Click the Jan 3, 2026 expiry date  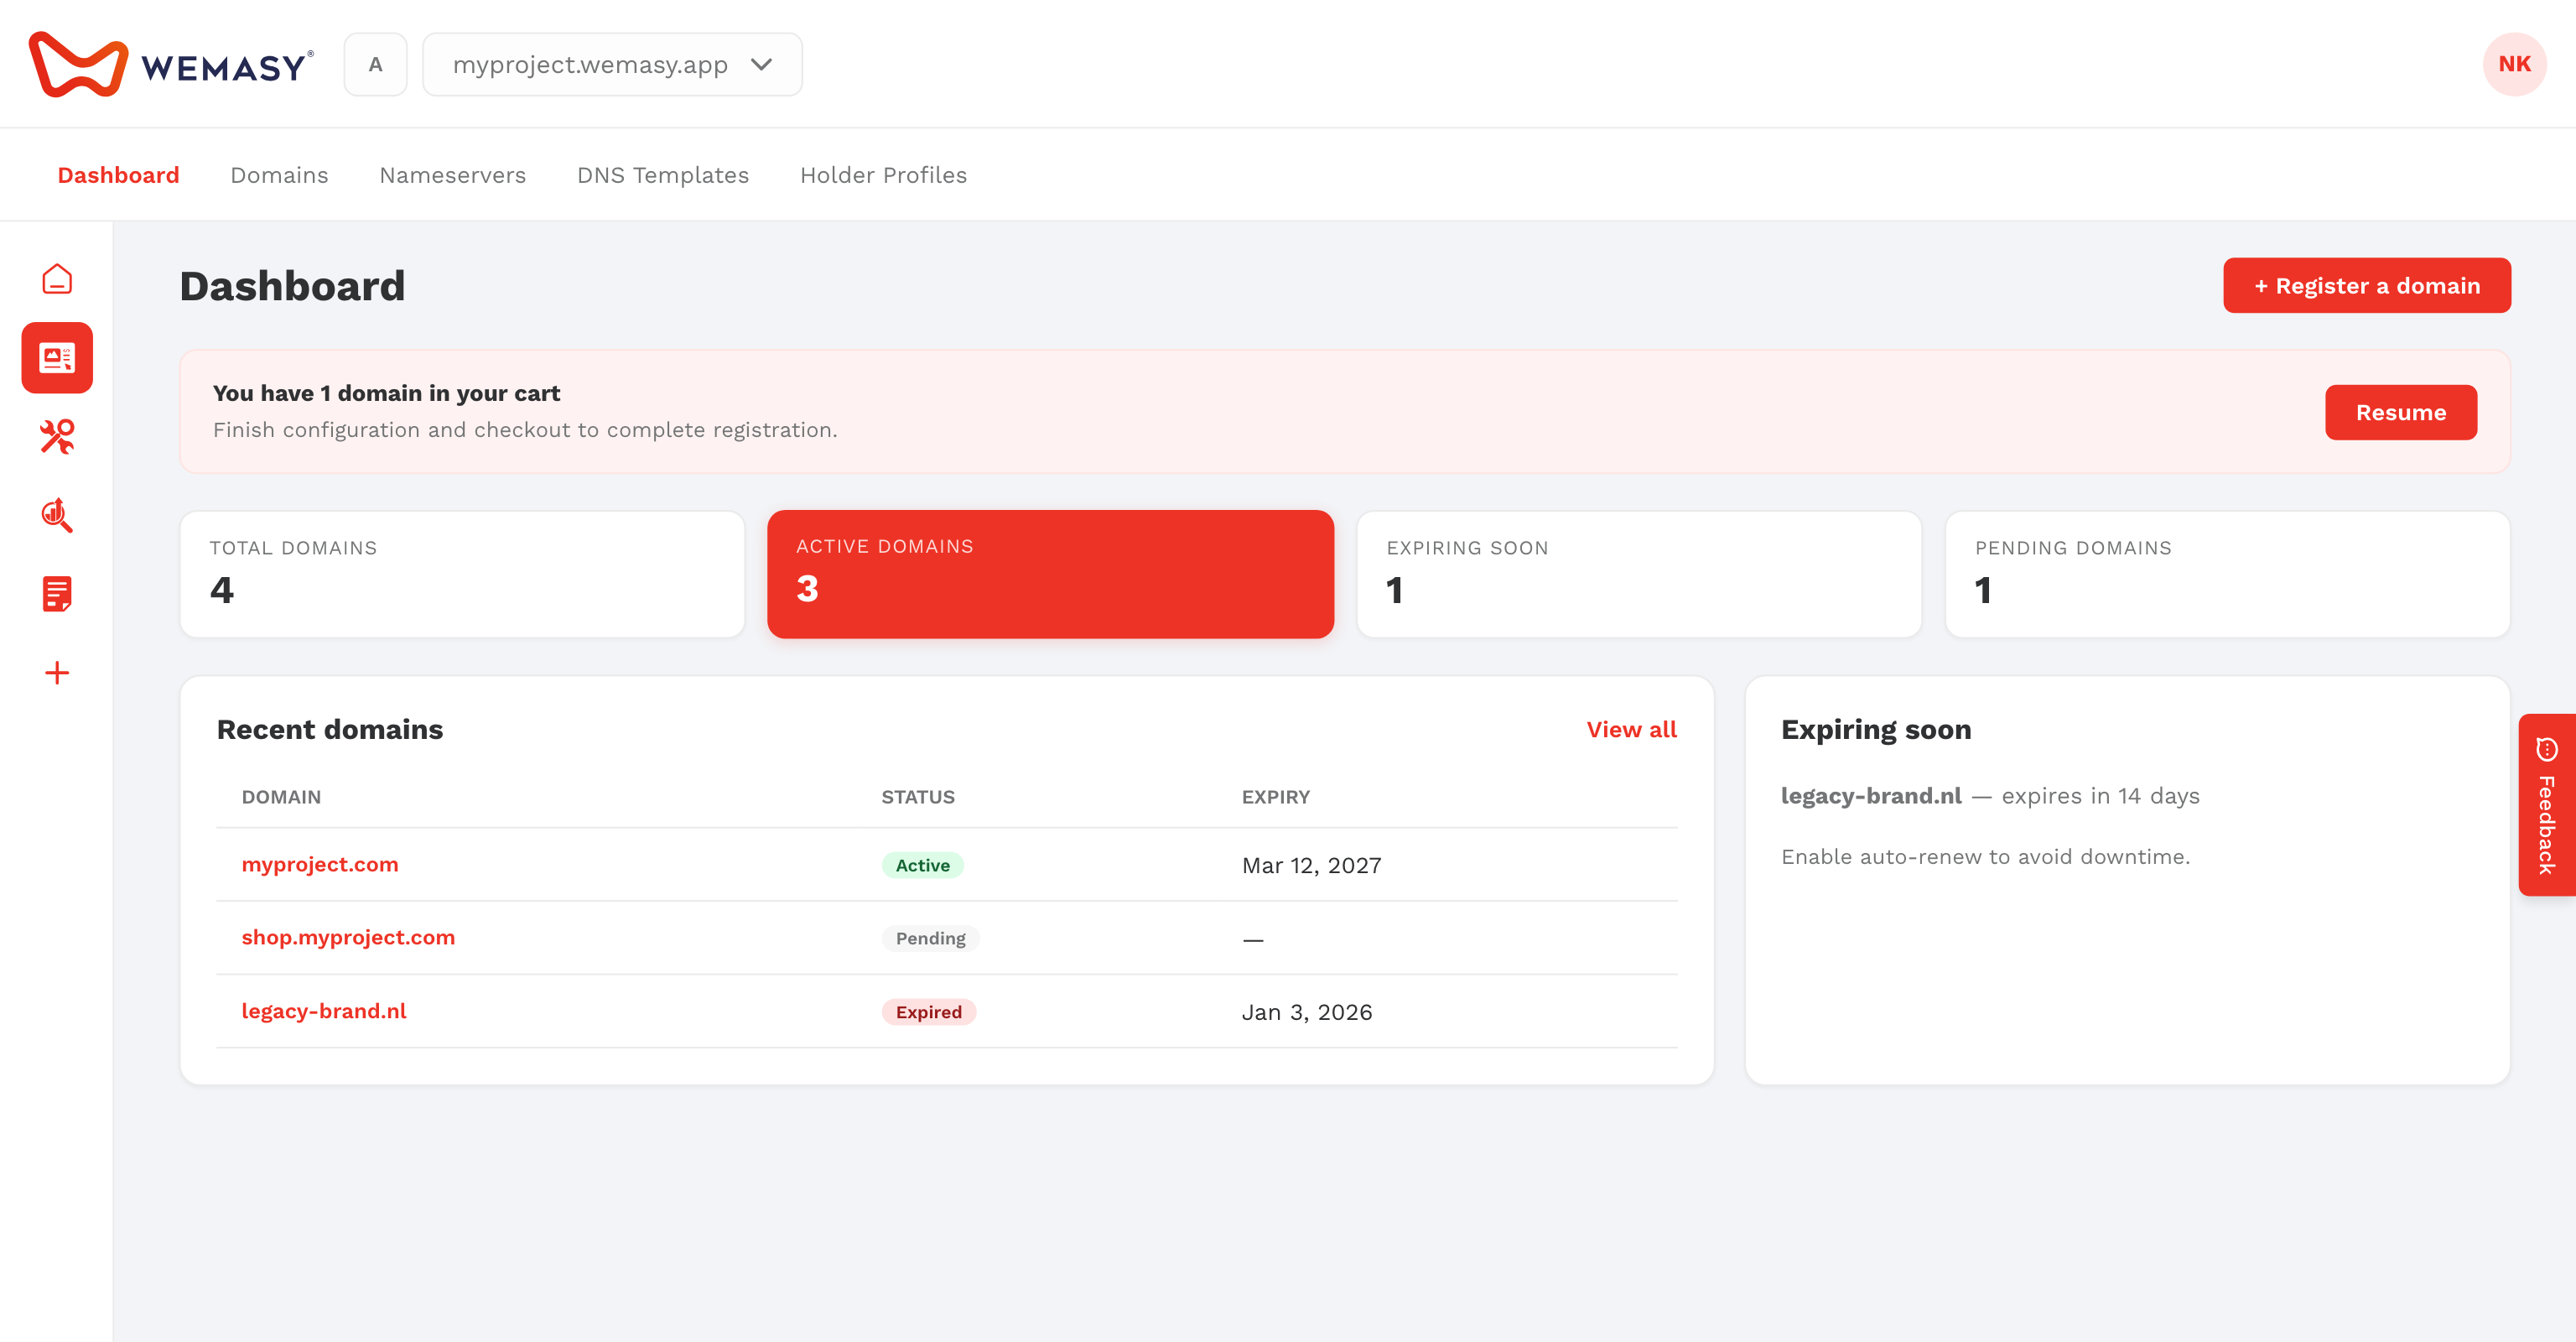(x=1306, y=1012)
